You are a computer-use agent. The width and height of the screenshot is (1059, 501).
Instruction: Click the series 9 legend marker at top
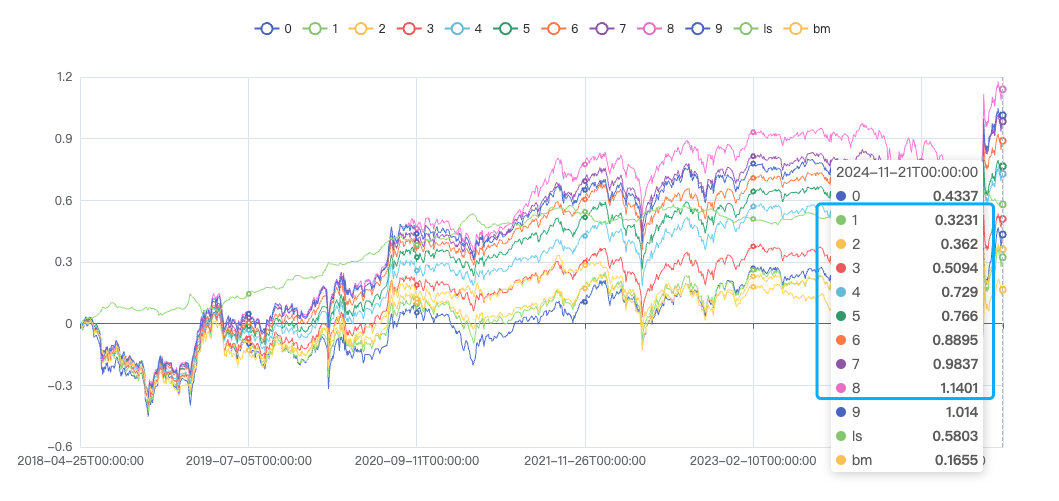[x=698, y=29]
